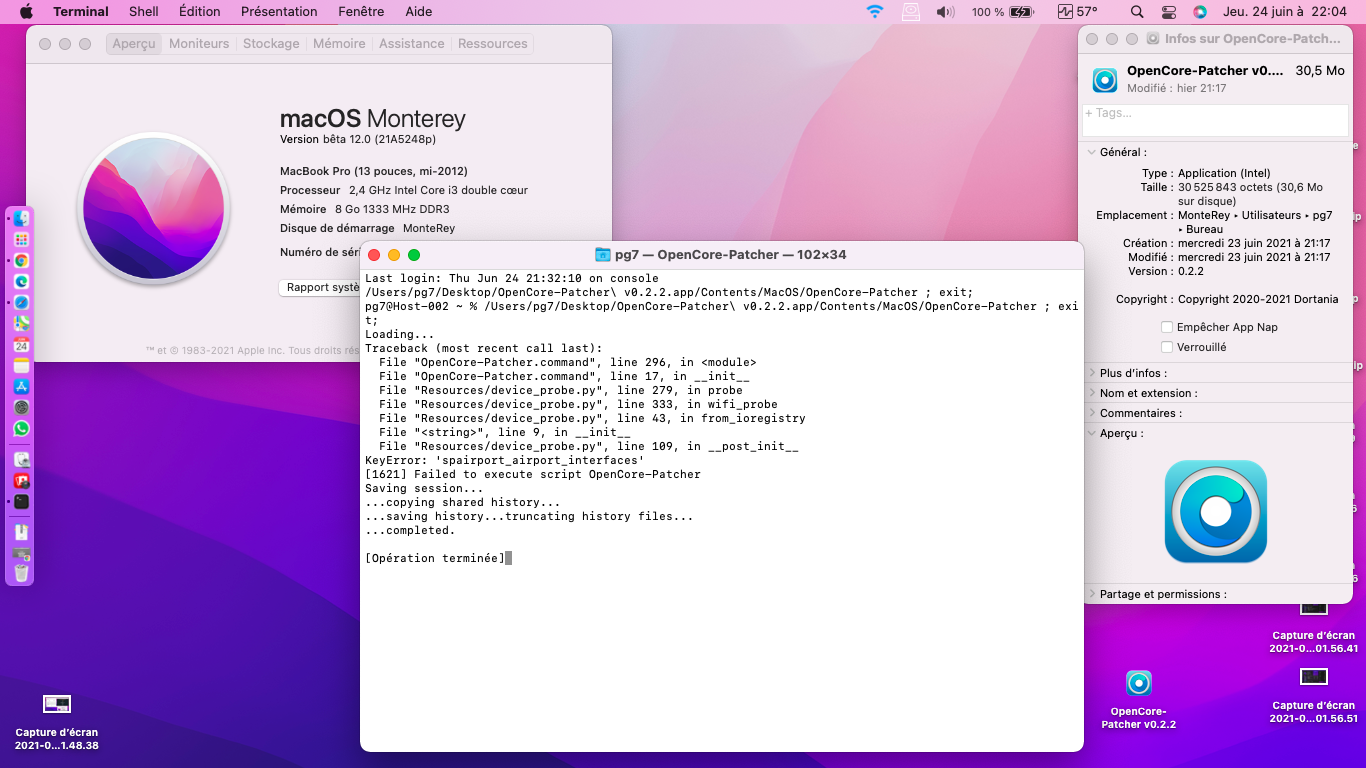The height and width of the screenshot is (768, 1366).
Task: Open the Terminal menu
Action: click(81, 12)
